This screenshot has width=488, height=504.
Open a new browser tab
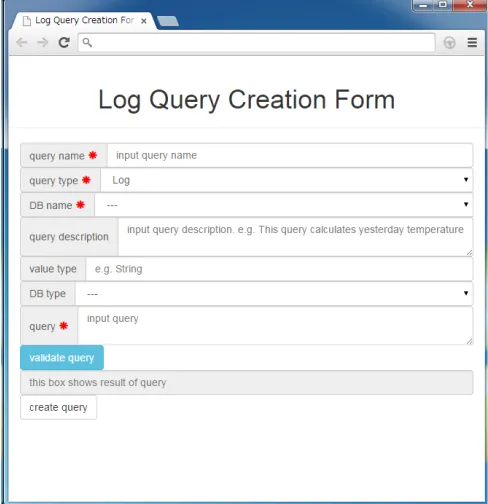click(168, 21)
